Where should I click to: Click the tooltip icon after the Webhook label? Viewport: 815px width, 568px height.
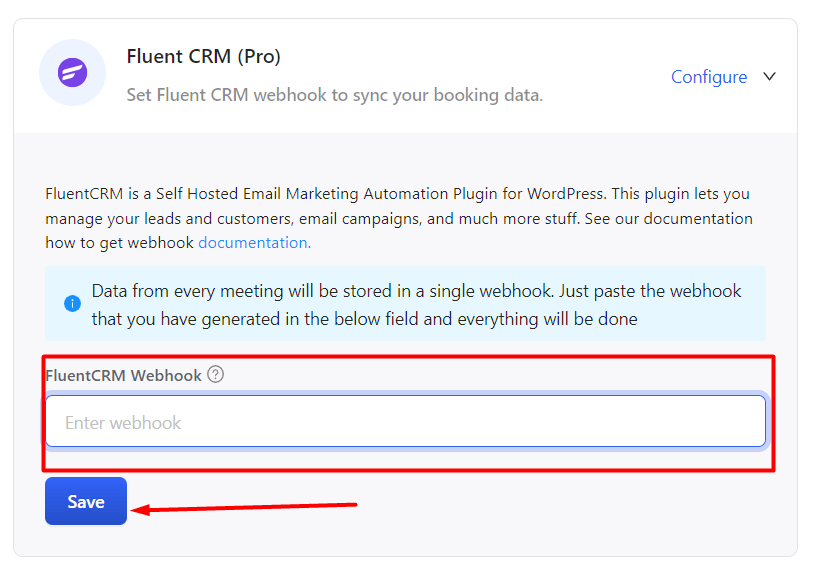coord(215,374)
